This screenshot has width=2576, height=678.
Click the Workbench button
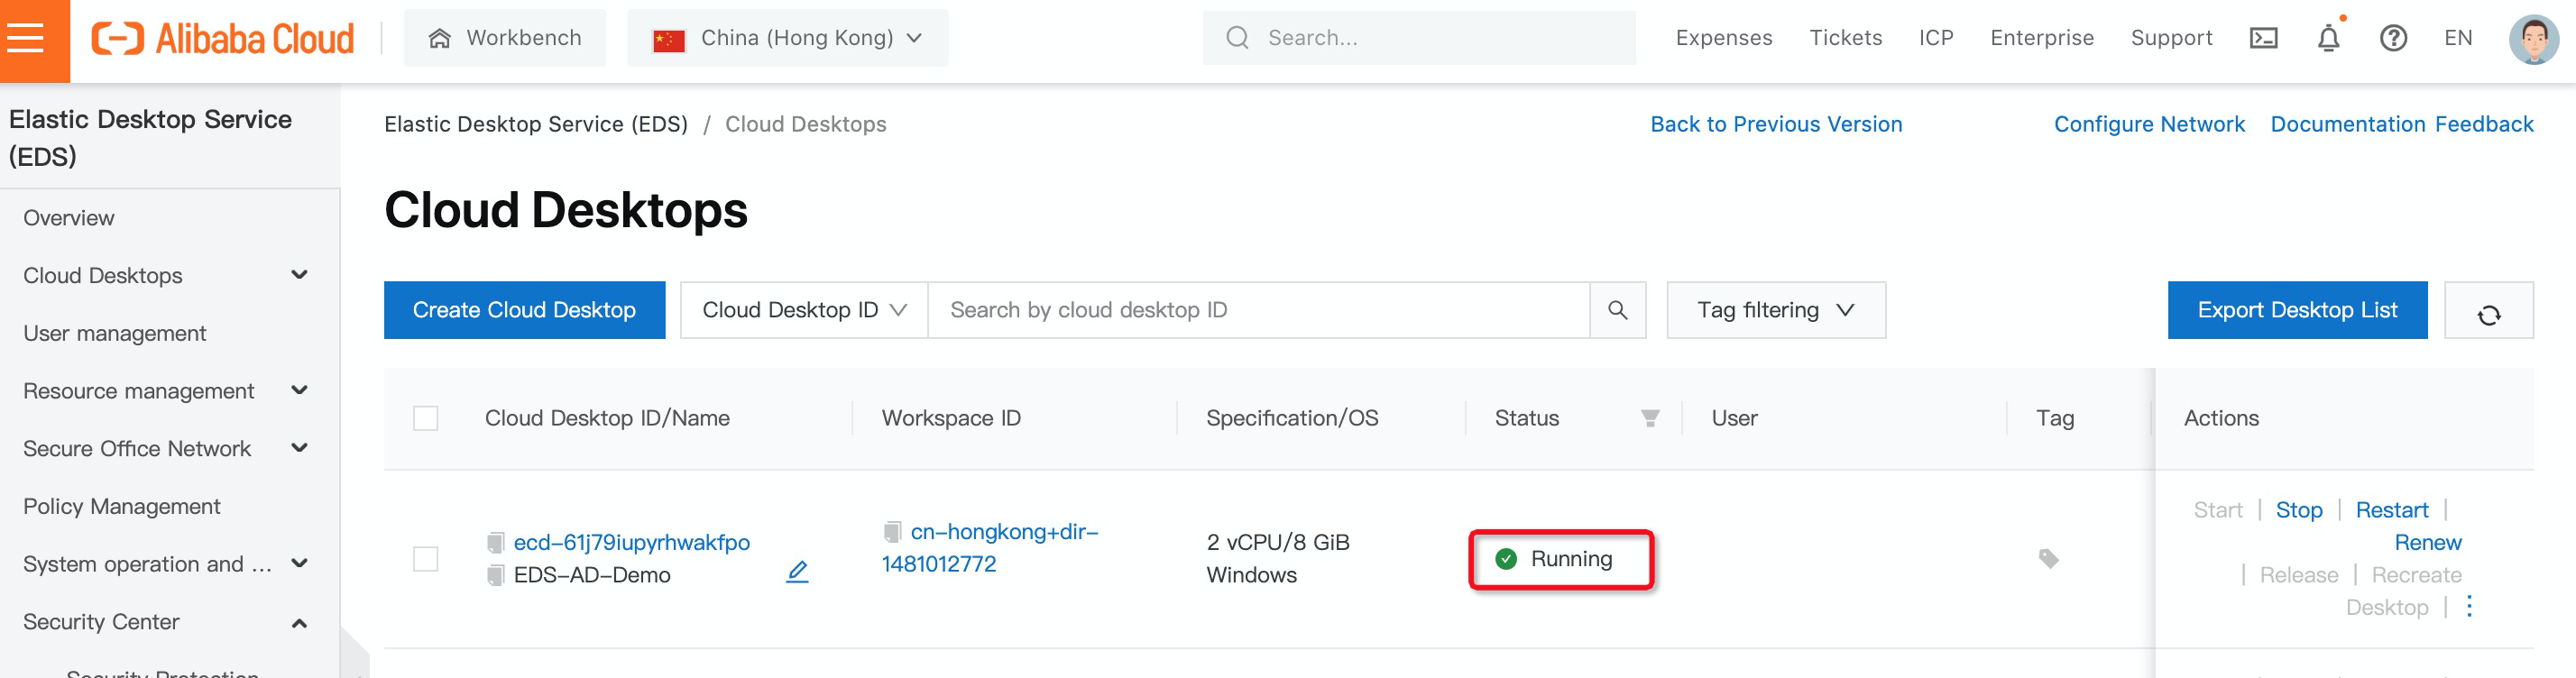coord(505,38)
